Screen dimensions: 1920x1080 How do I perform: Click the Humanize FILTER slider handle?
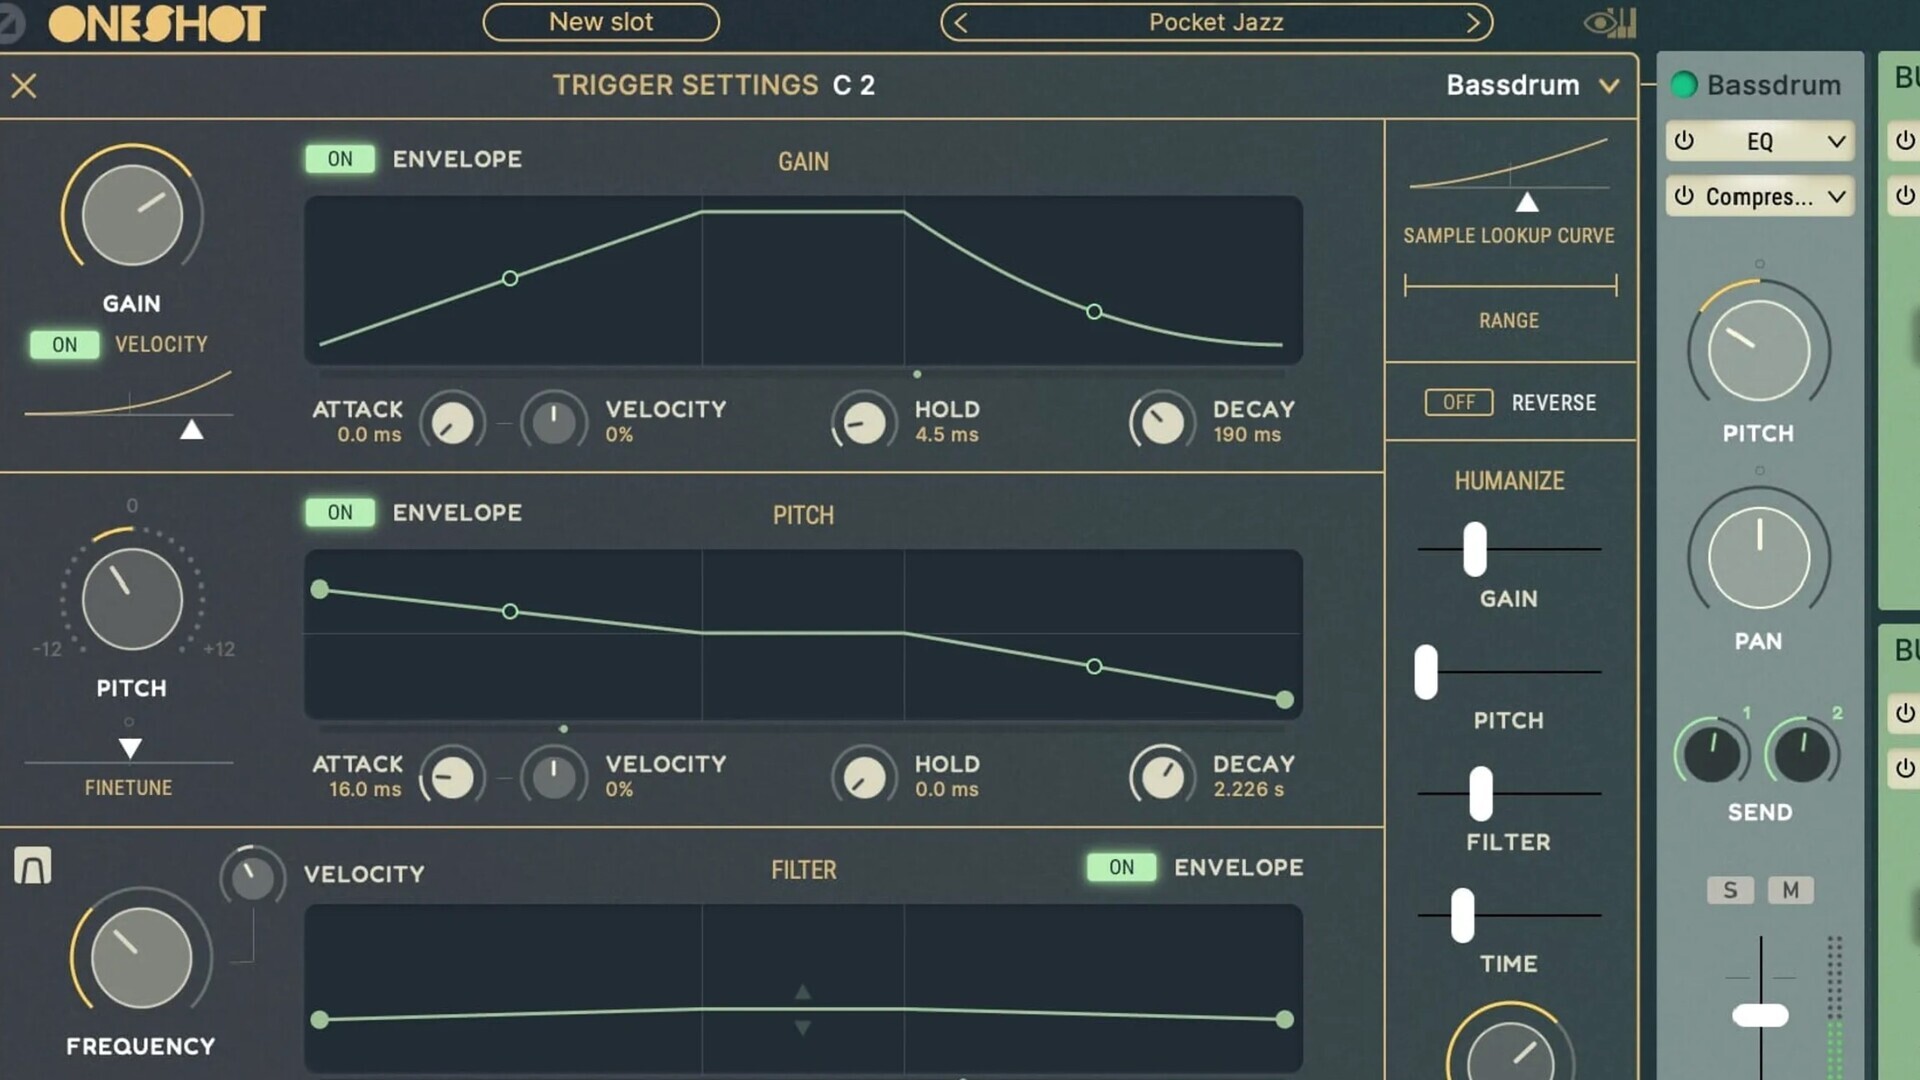(x=1481, y=794)
